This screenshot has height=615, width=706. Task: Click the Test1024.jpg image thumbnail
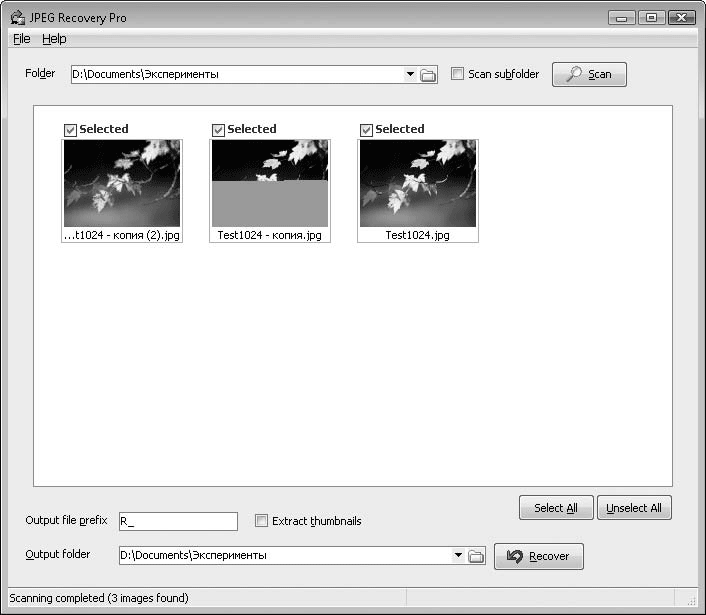coord(417,183)
